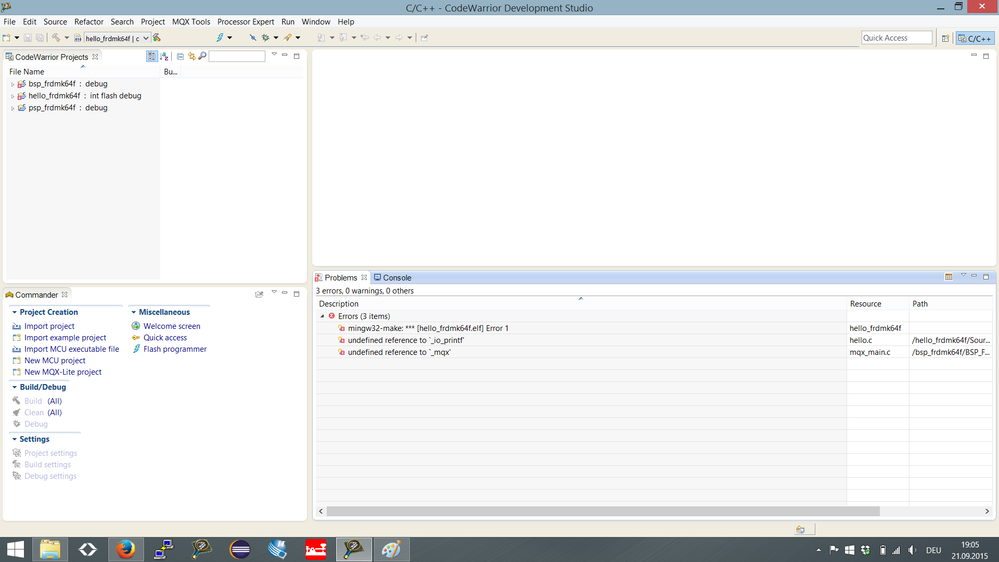The width and height of the screenshot is (999, 562).
Task: Click the Problems view column configuration icon
Action: (949, 277)
